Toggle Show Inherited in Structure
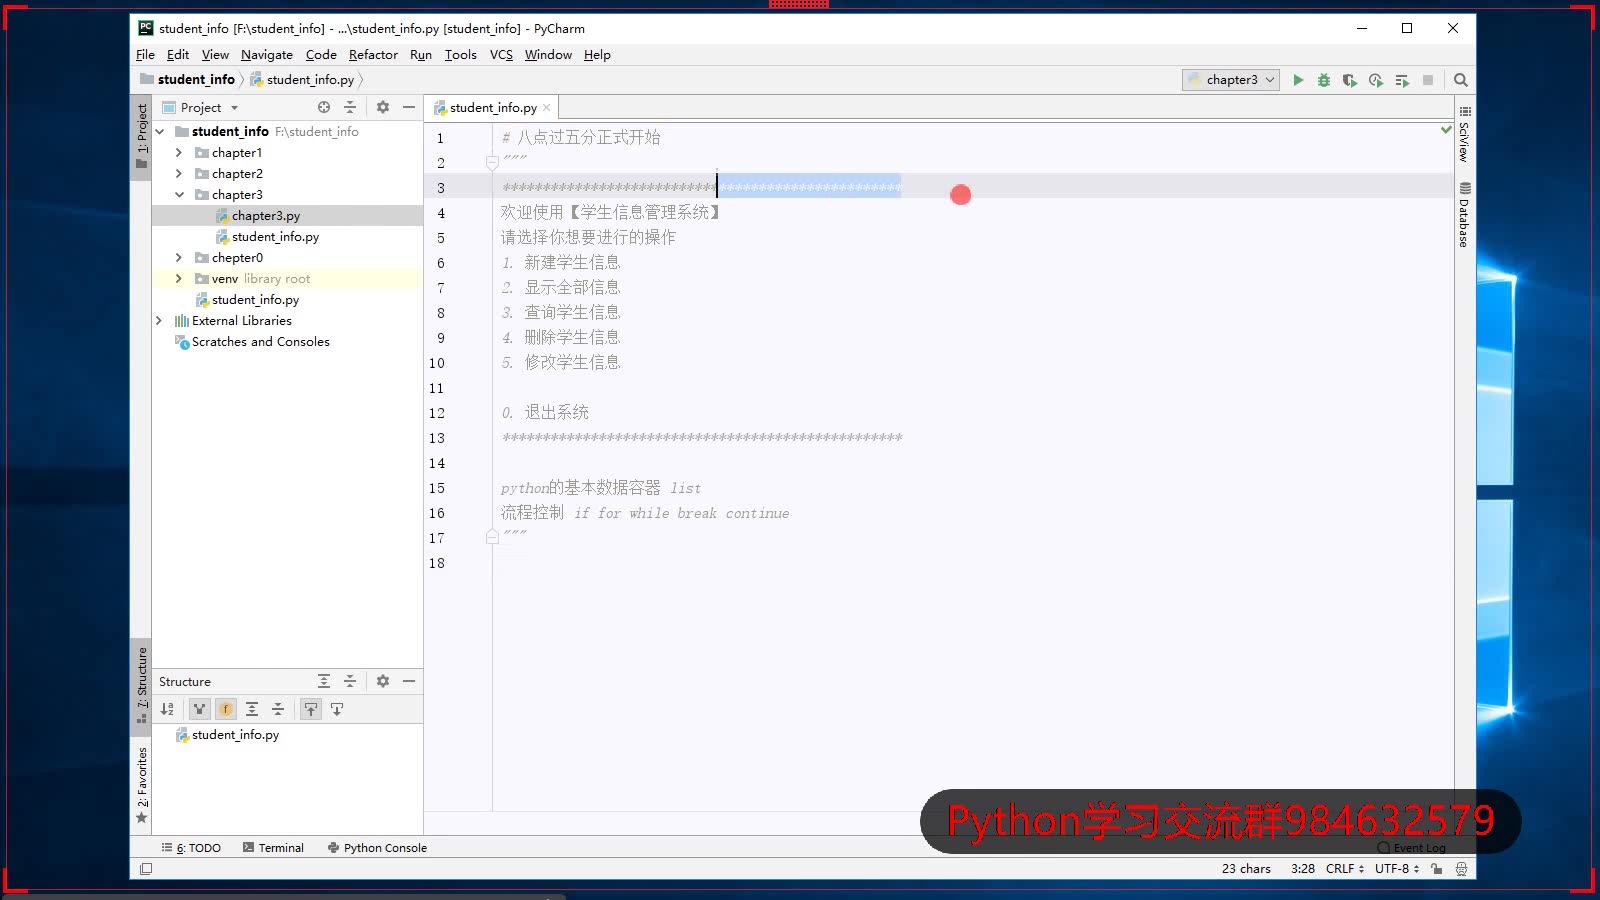Screen dimensions: 1600x900 coord(200,709)
